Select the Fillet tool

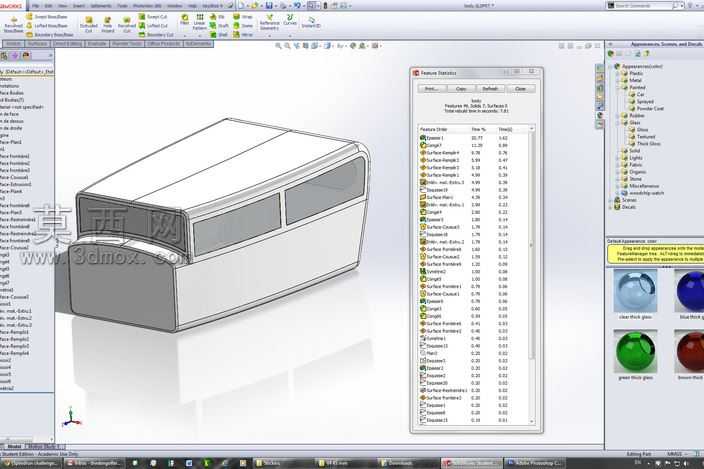click(185, 20)
